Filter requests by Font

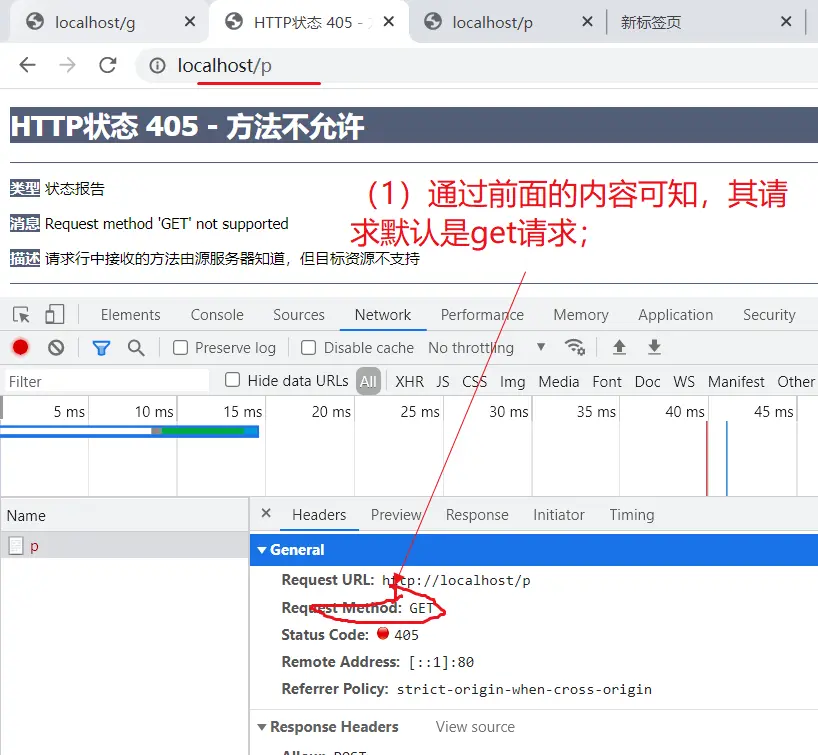607,381
